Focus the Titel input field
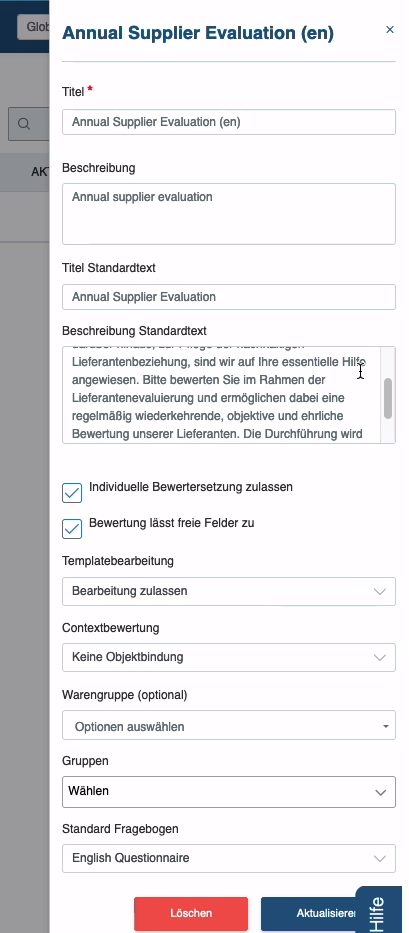The width and height of the screenshot is (409, 933). click(229, 122)
